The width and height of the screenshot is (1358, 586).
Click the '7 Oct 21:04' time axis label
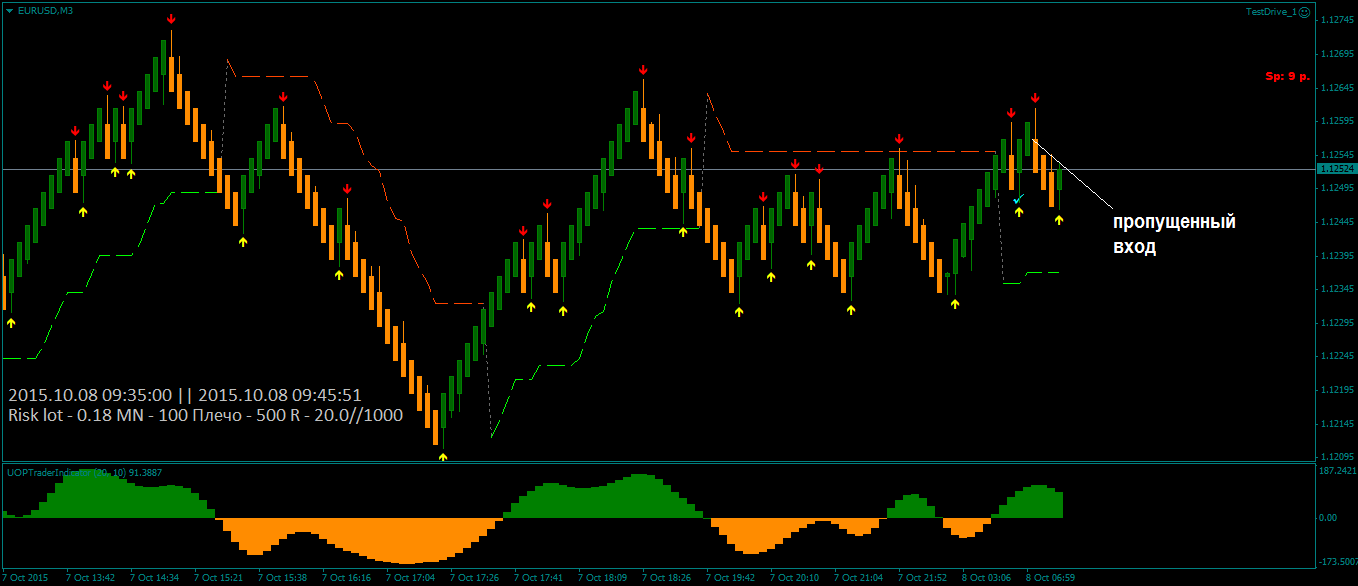[x=858, y=578]
